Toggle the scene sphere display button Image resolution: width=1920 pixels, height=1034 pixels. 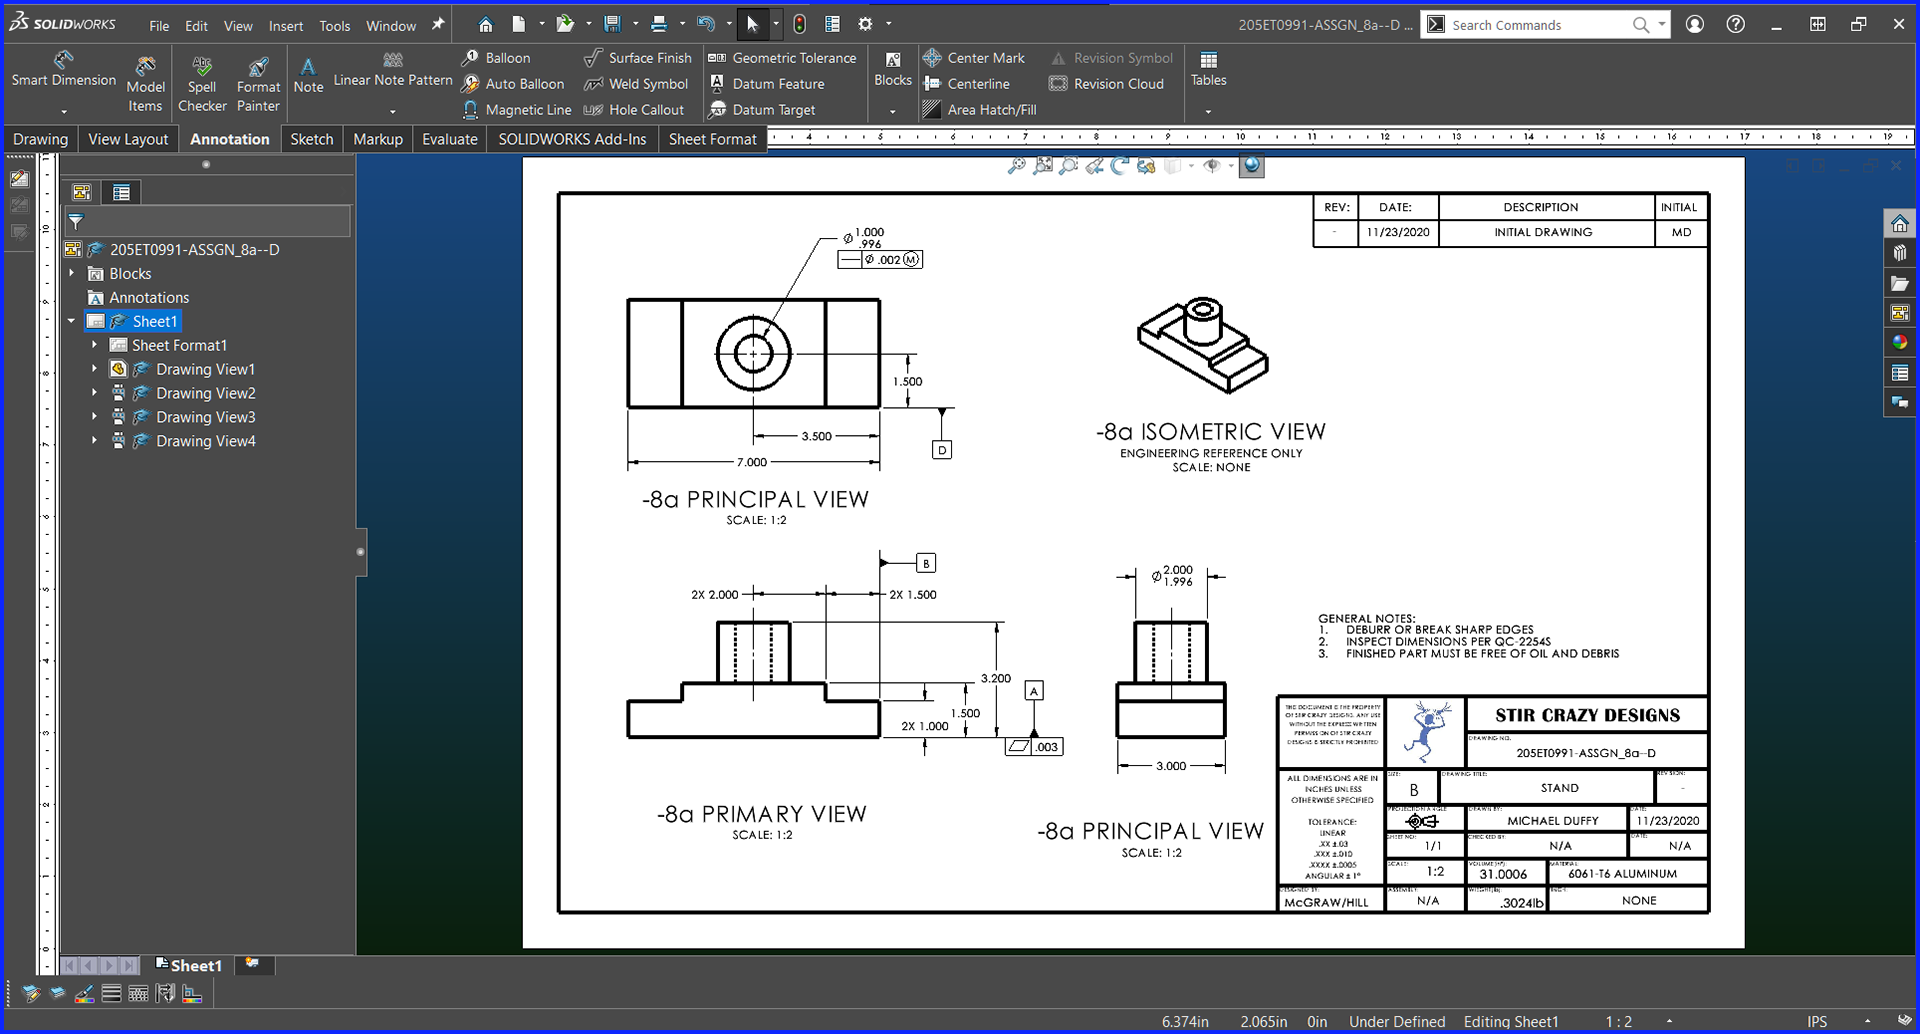coord(1252,166)
